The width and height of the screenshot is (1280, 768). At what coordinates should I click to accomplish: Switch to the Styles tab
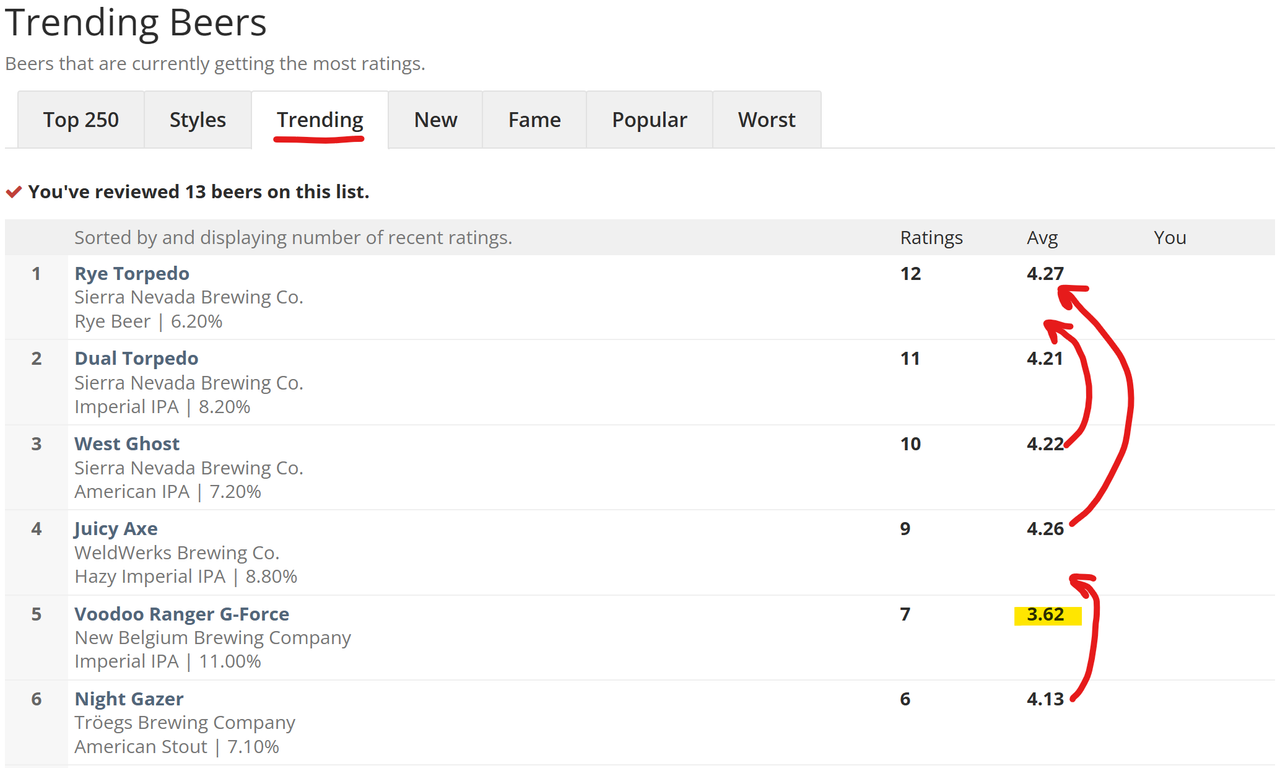click(x=198, y=120)
